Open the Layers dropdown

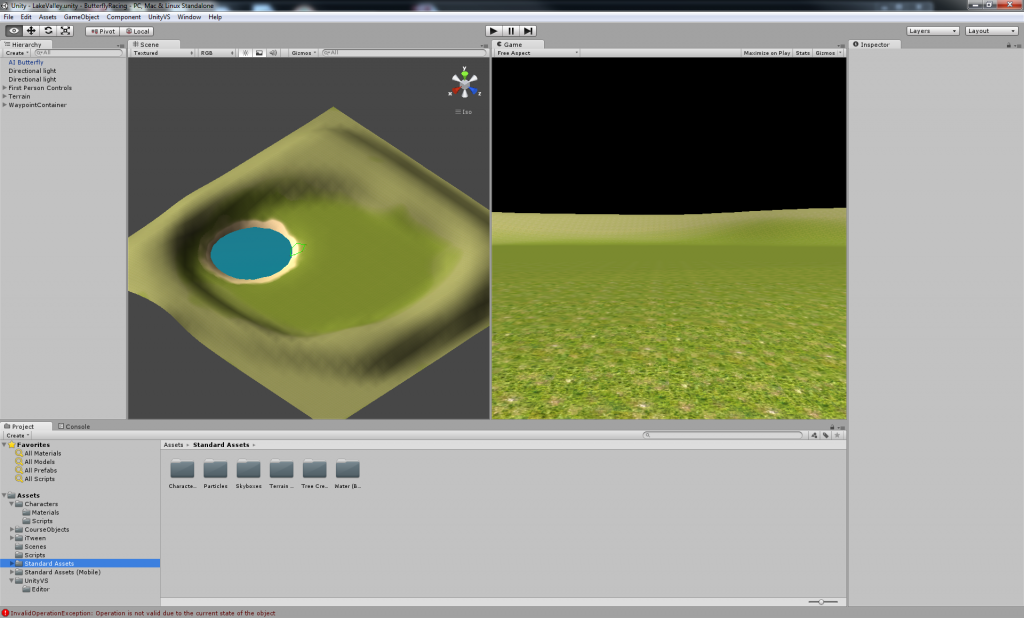pyautogui.click(x=932, y=31)
